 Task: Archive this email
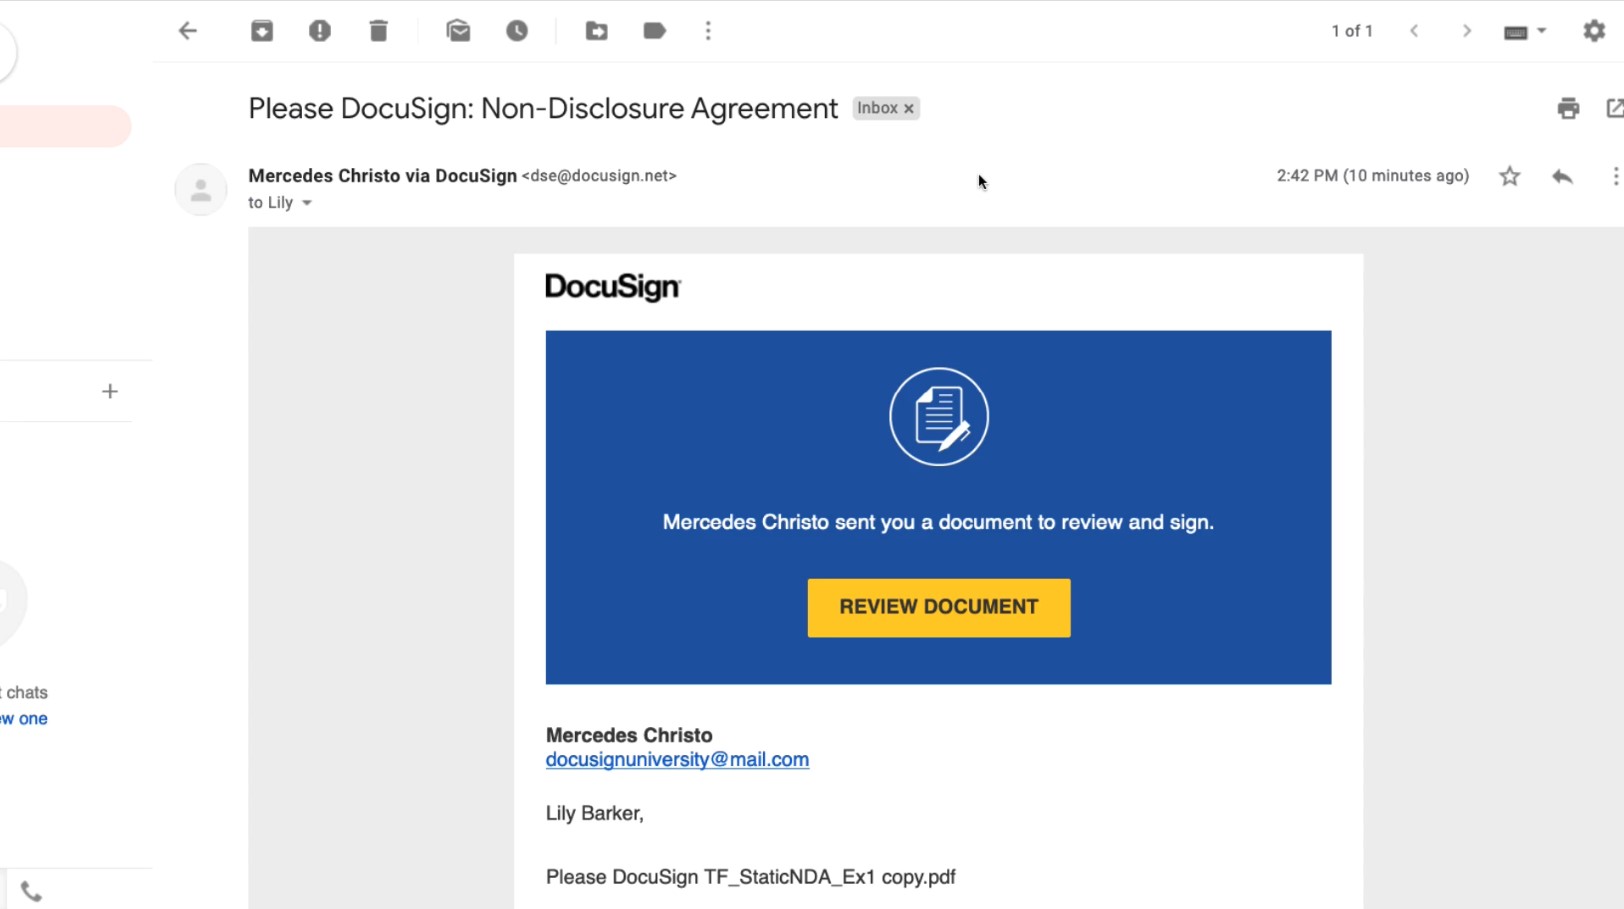point(262,31)
